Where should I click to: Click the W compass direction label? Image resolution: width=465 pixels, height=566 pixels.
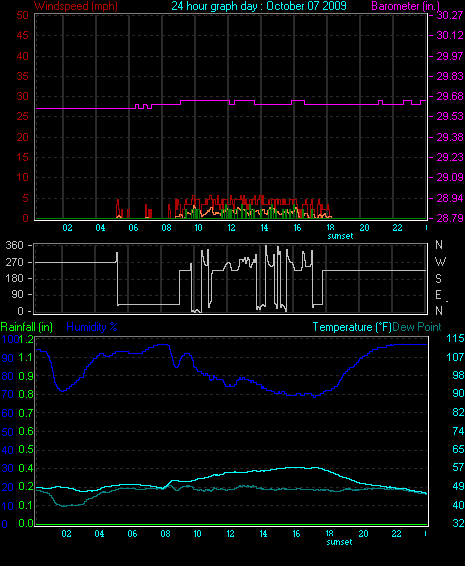440,262
